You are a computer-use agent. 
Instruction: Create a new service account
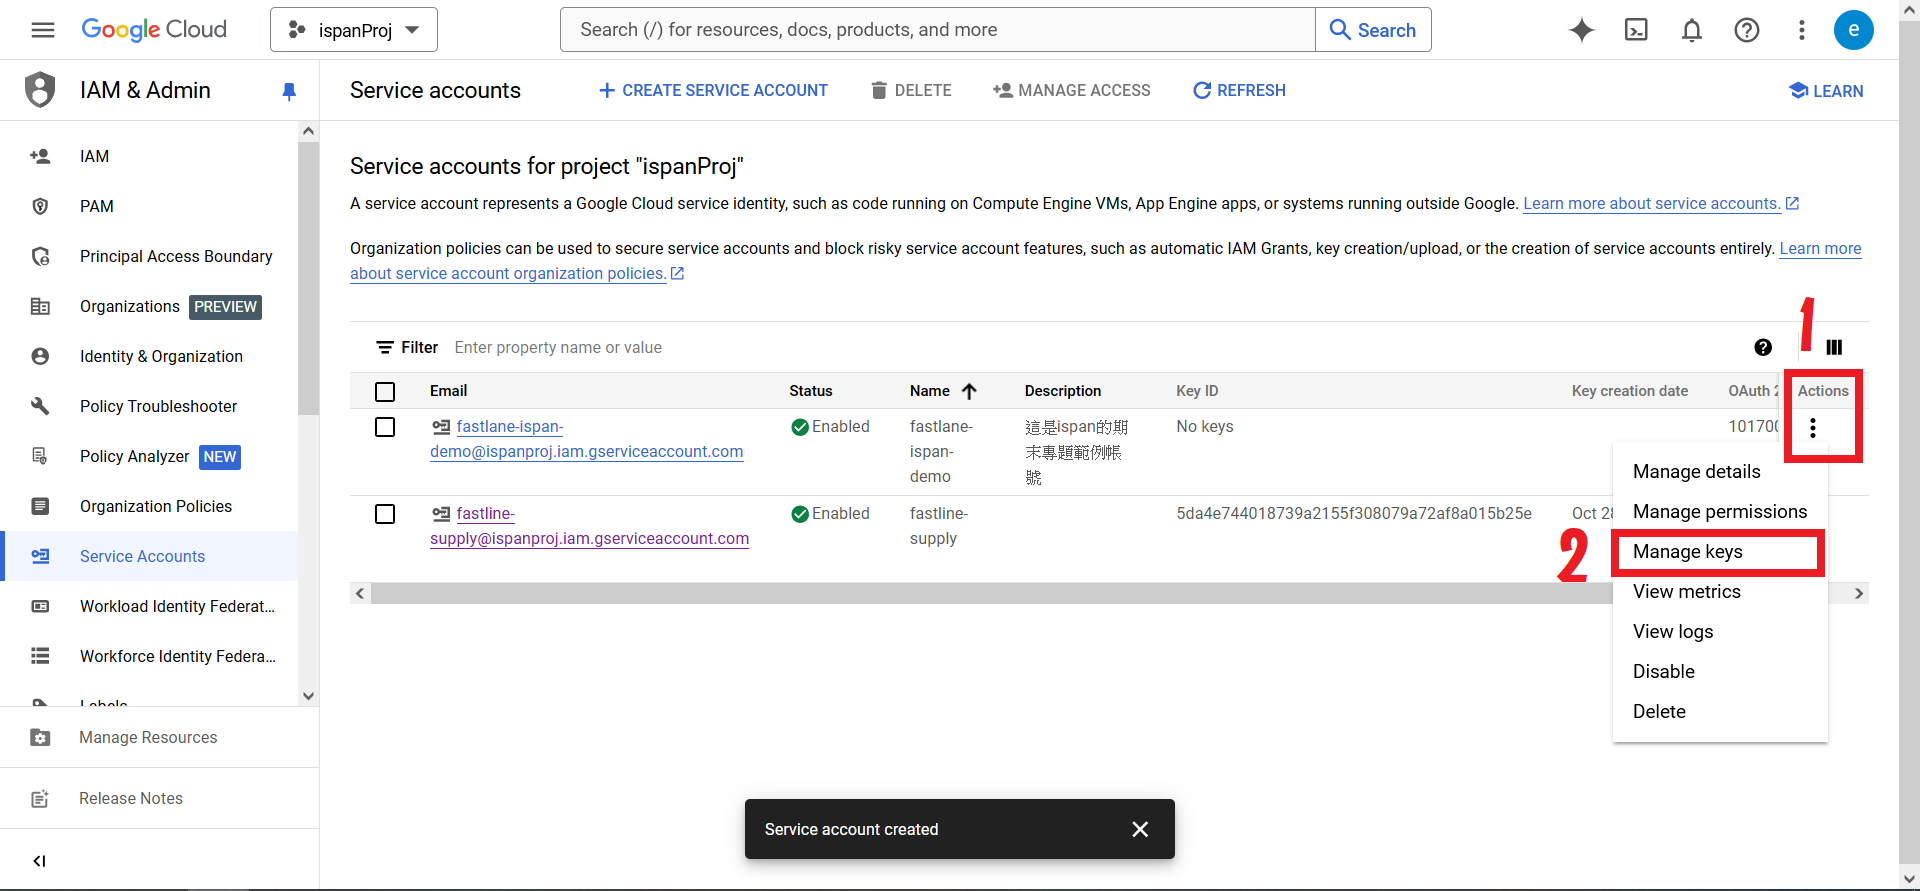pos(713,90)
